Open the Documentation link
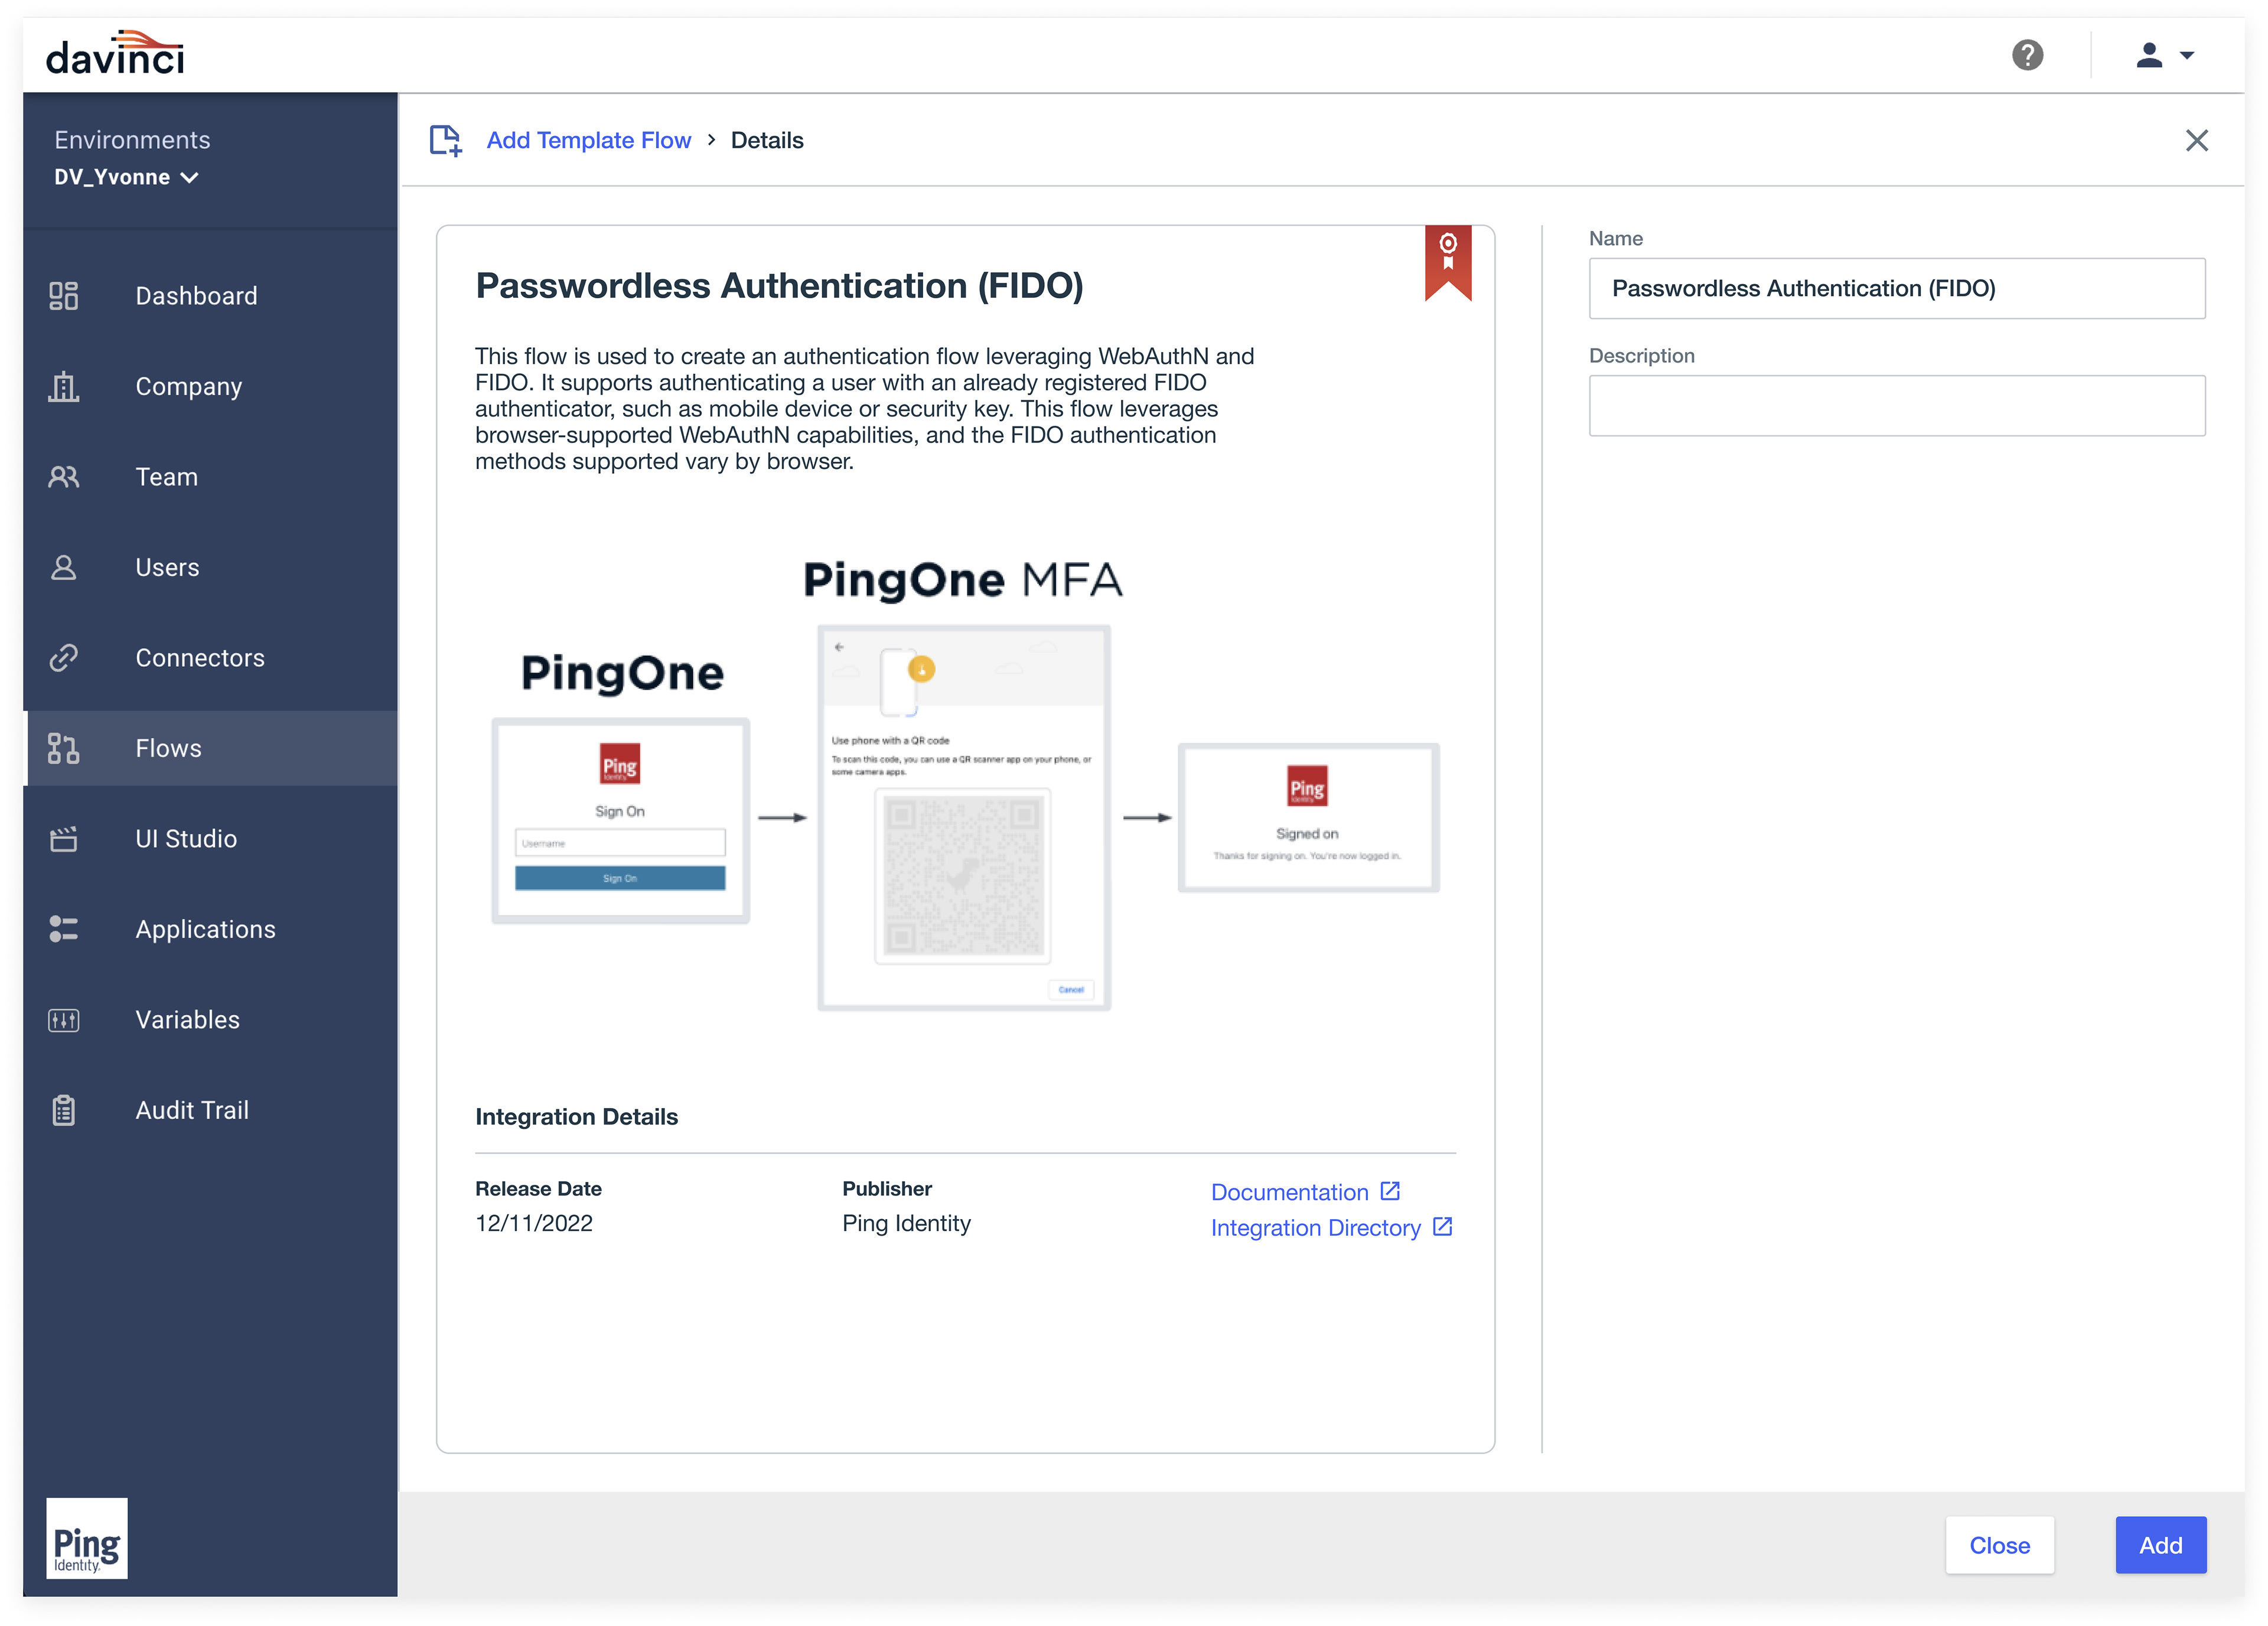 coord(1290,1192)
